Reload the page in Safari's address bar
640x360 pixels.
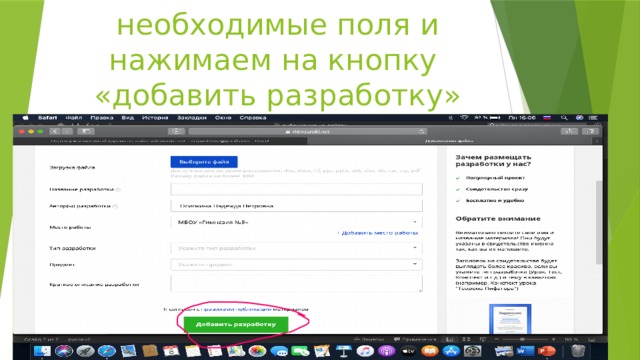tap(421, 131)
